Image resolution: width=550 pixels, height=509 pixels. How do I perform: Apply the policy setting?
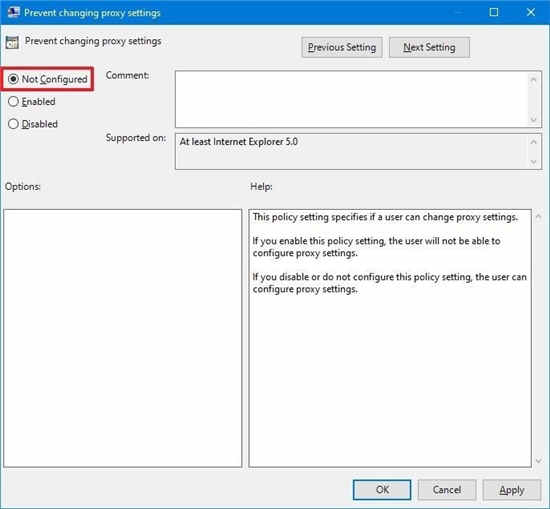(512, 489)
